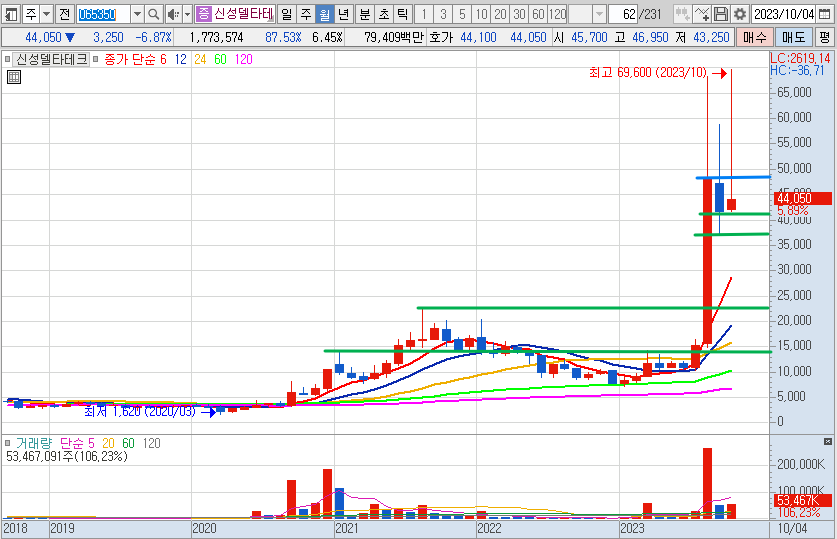This screenshot has height=539, width=837.
Task: Select the 20 interval button
Action: pyautogui.click(x=500, y=14)
